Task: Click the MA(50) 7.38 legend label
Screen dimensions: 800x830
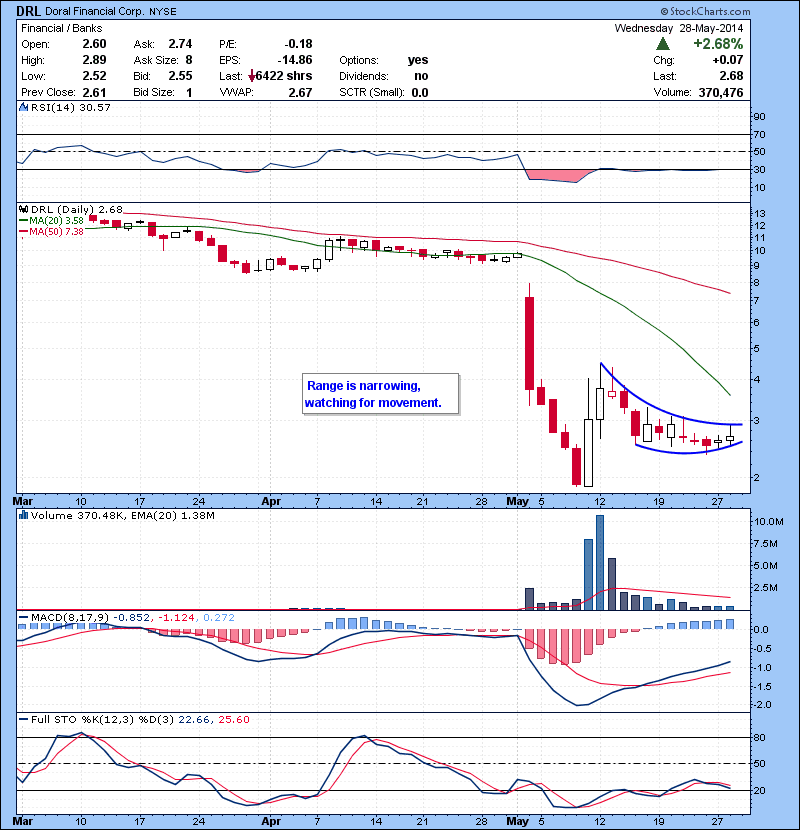Action: [56, 231]
